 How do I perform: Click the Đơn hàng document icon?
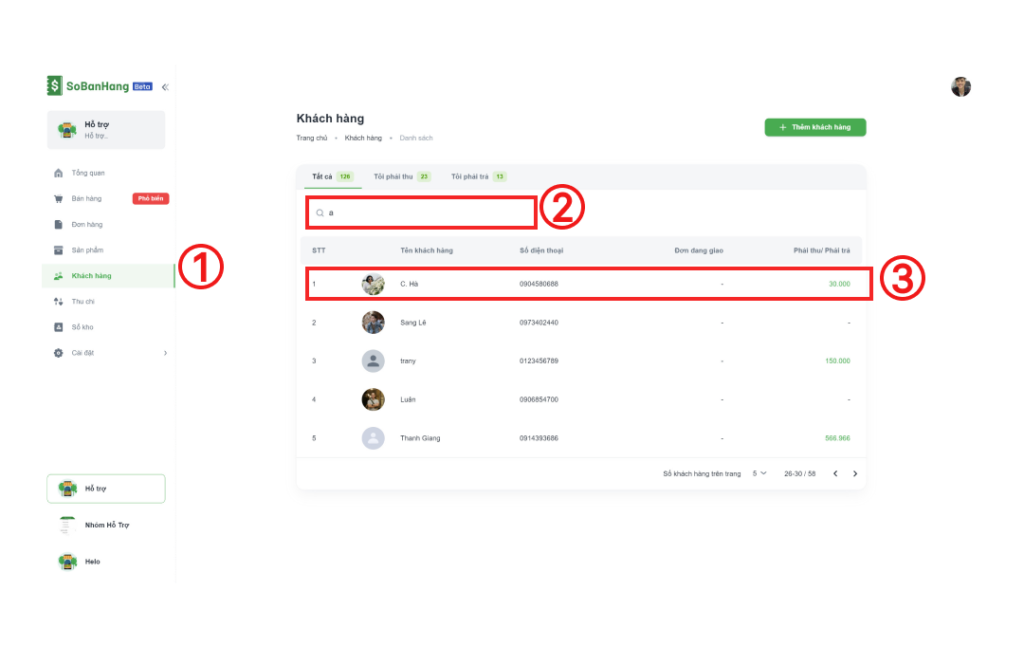click(59, 224)
